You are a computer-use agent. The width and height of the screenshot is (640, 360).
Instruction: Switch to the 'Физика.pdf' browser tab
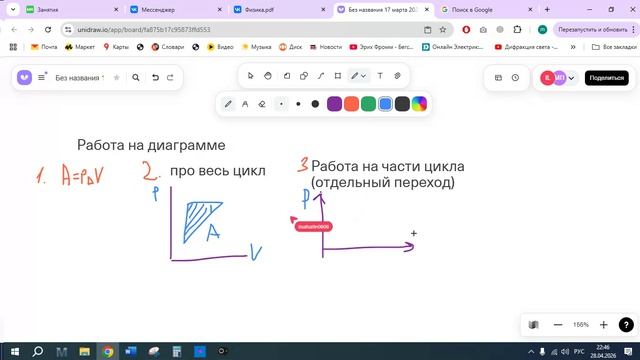pyautogui.click(x=280, y=9)
